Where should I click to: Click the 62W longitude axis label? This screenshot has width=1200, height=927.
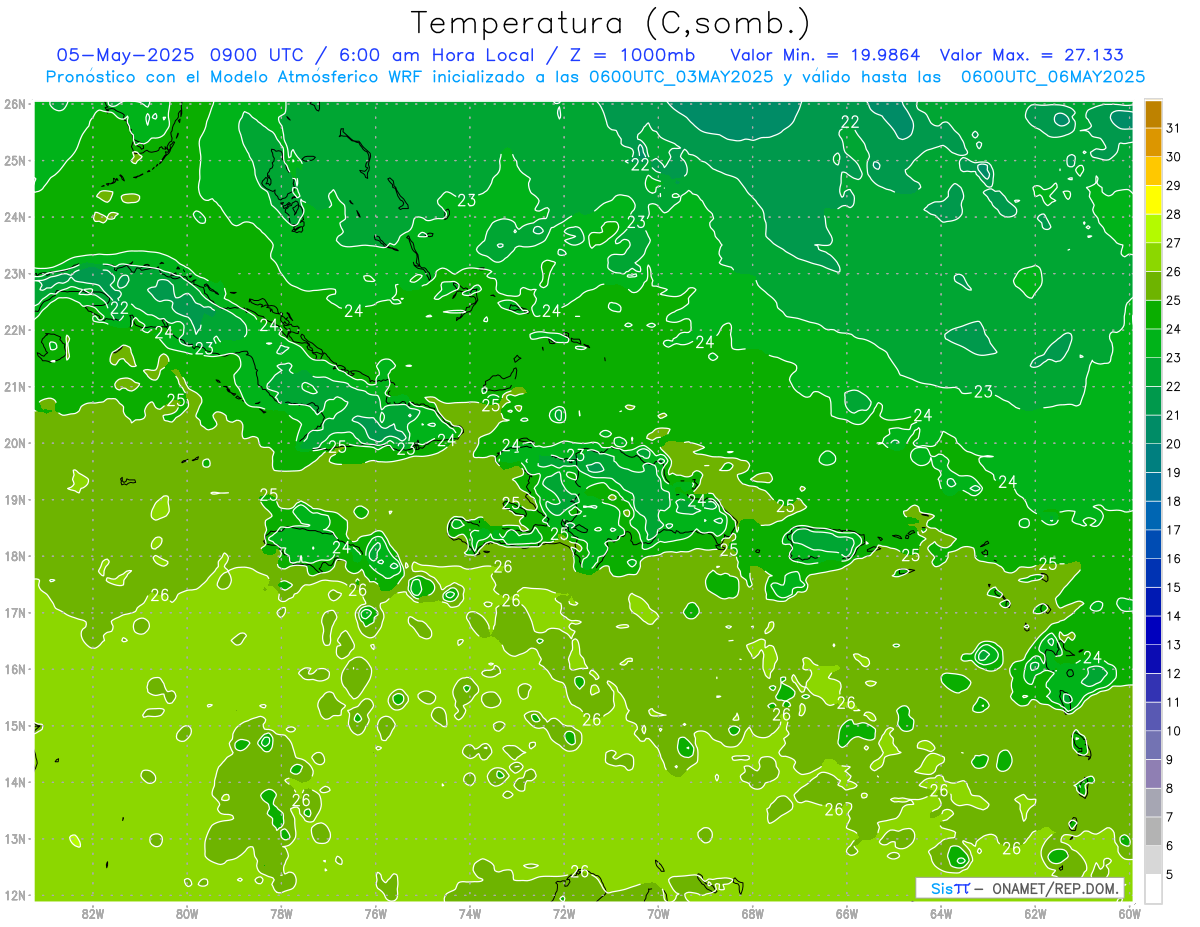click(x=1035, y=913)
